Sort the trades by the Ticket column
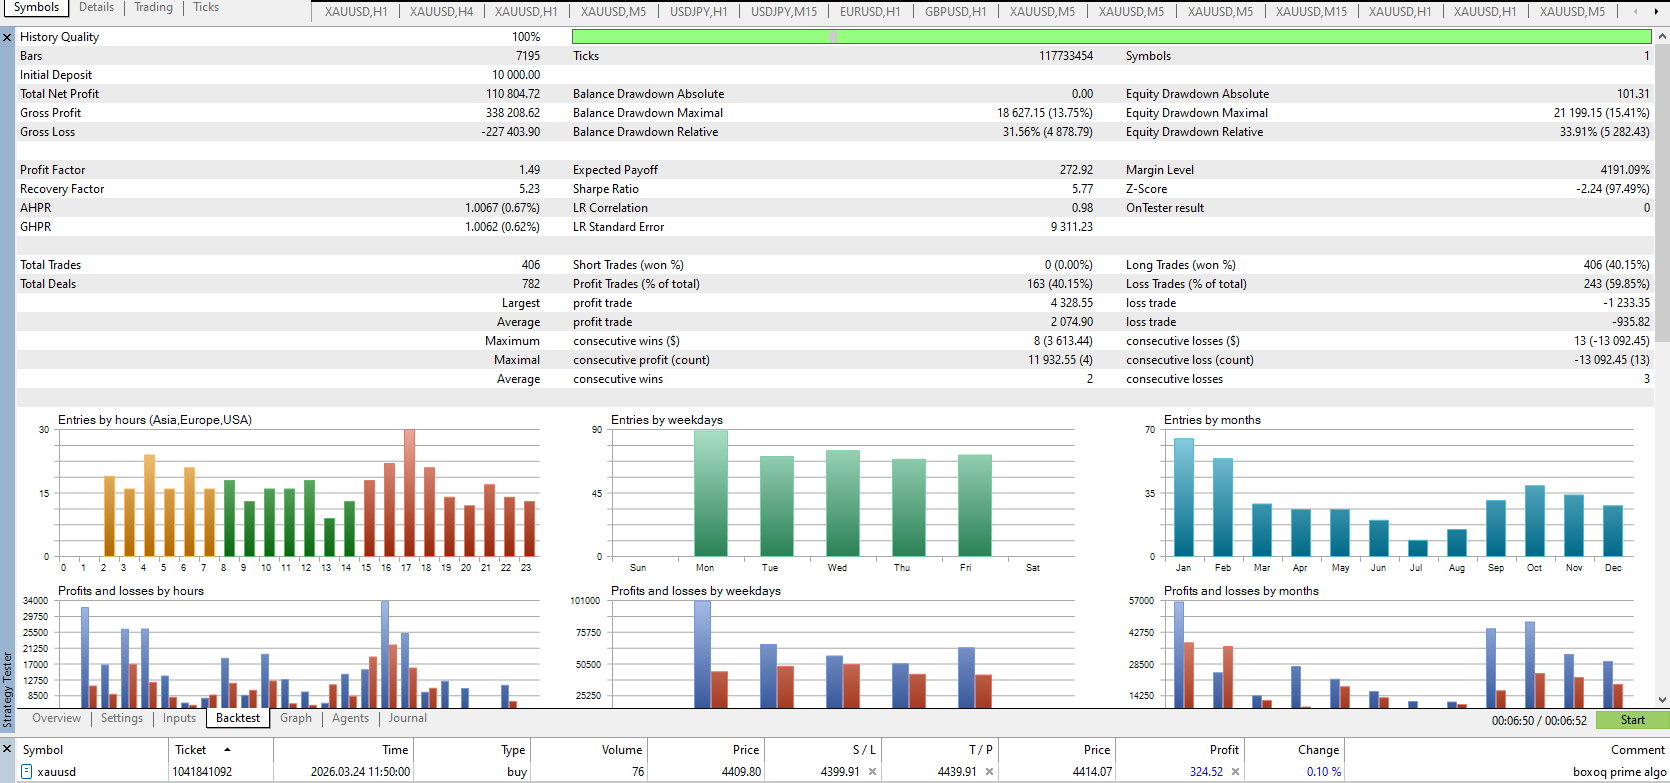This screenshot has width=1670, height=783. (191, 750)
